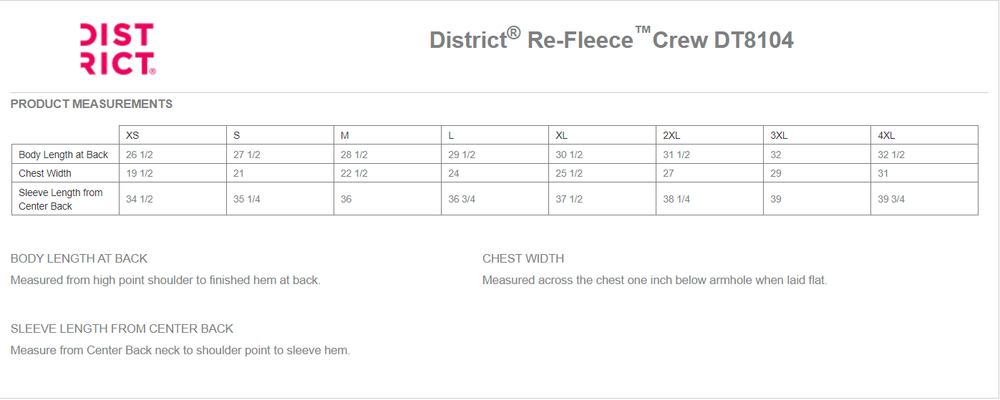Select the 4XL column header
The image size is (1000, 400).
click(x=886, y=135)
